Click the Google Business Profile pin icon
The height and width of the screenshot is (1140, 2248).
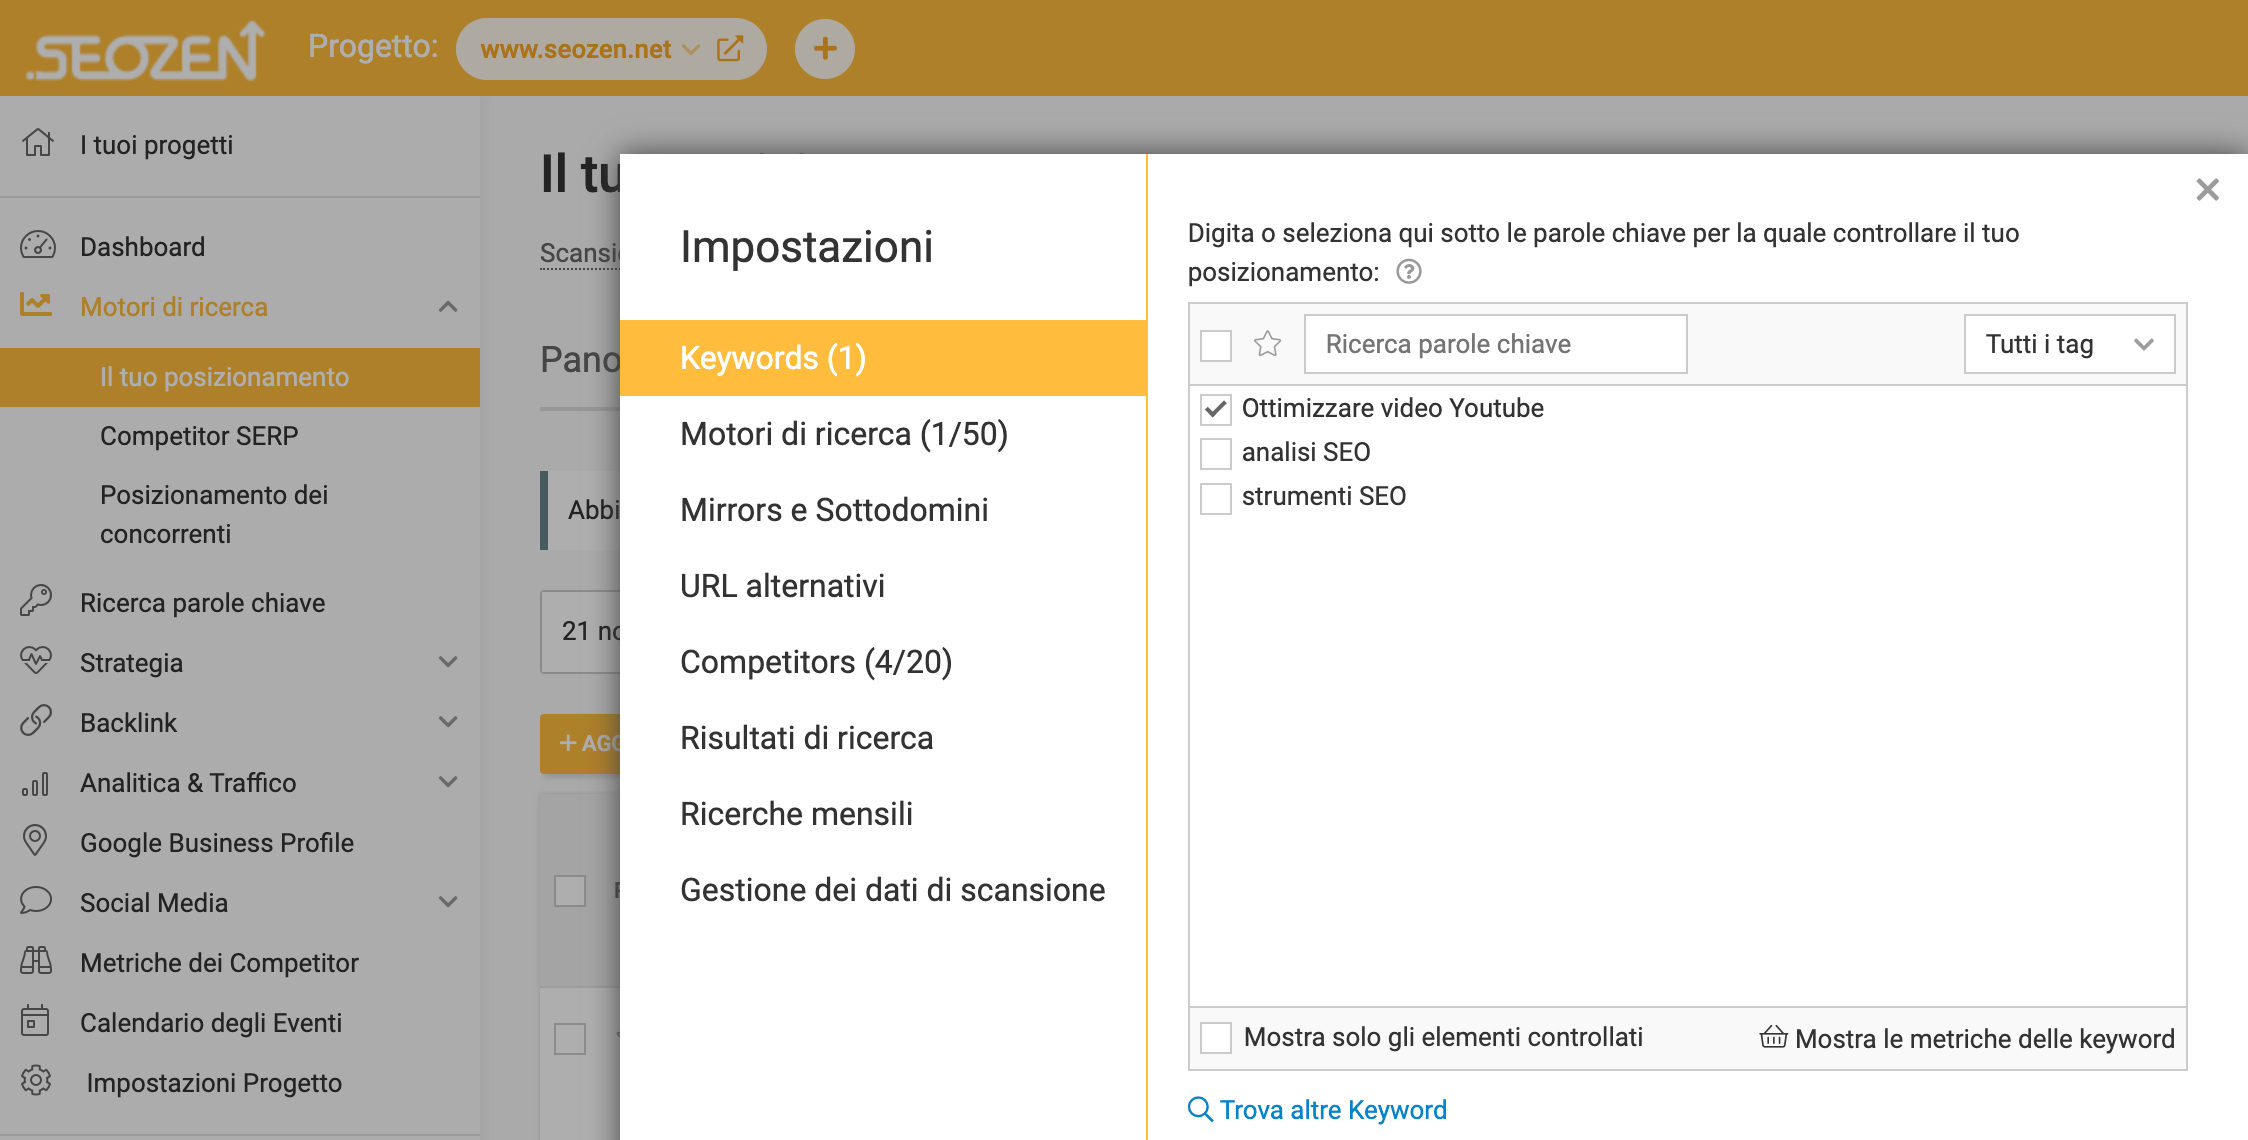(35, 840)
